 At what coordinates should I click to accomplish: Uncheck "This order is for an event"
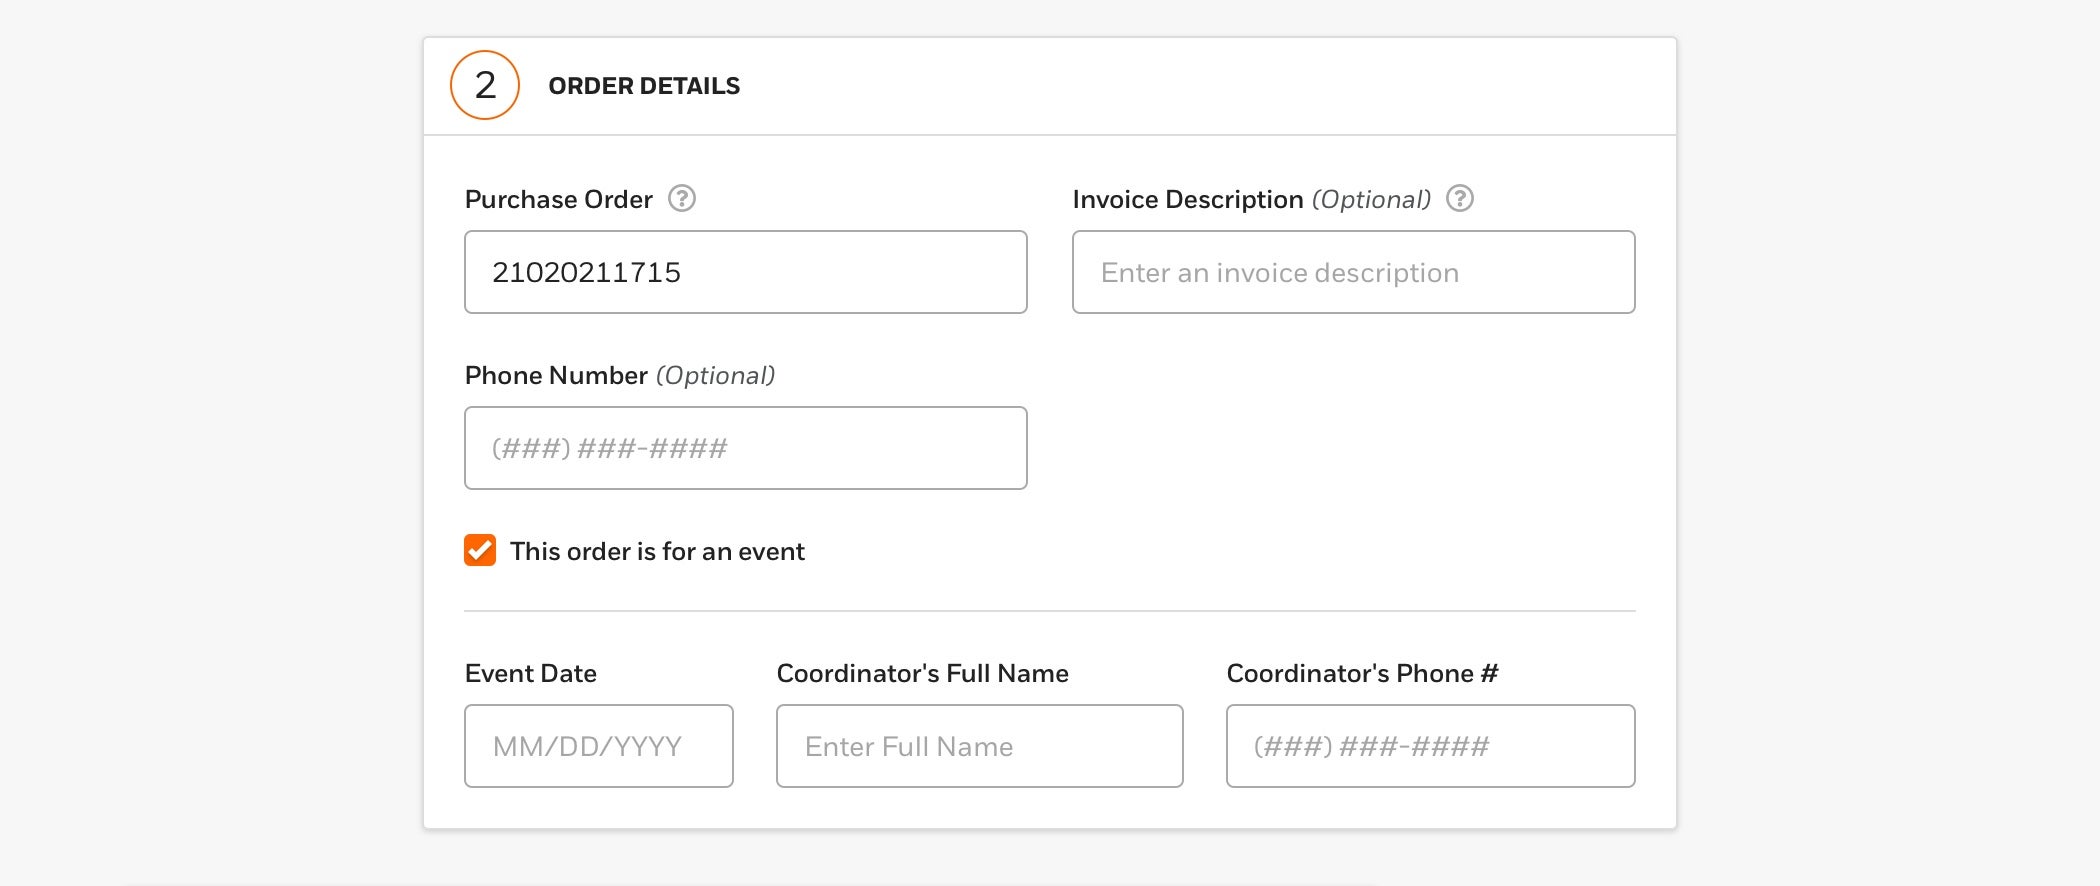pos(480,550)
